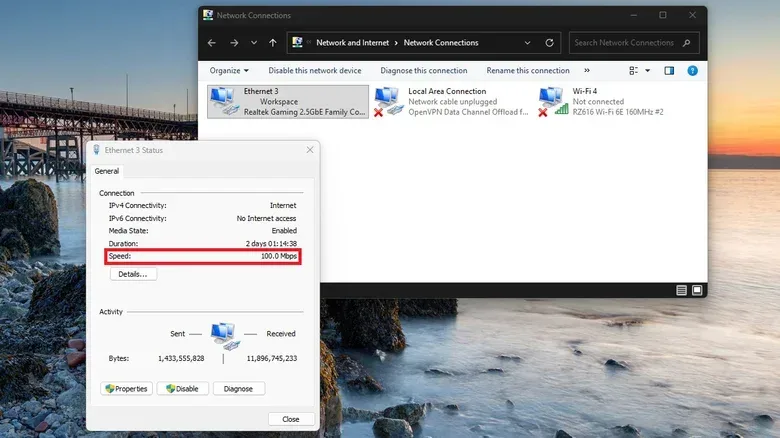Click the search magnifier icon
This screenshot has width=780, height=438.
pyautogui.click(x=687, y=43)
